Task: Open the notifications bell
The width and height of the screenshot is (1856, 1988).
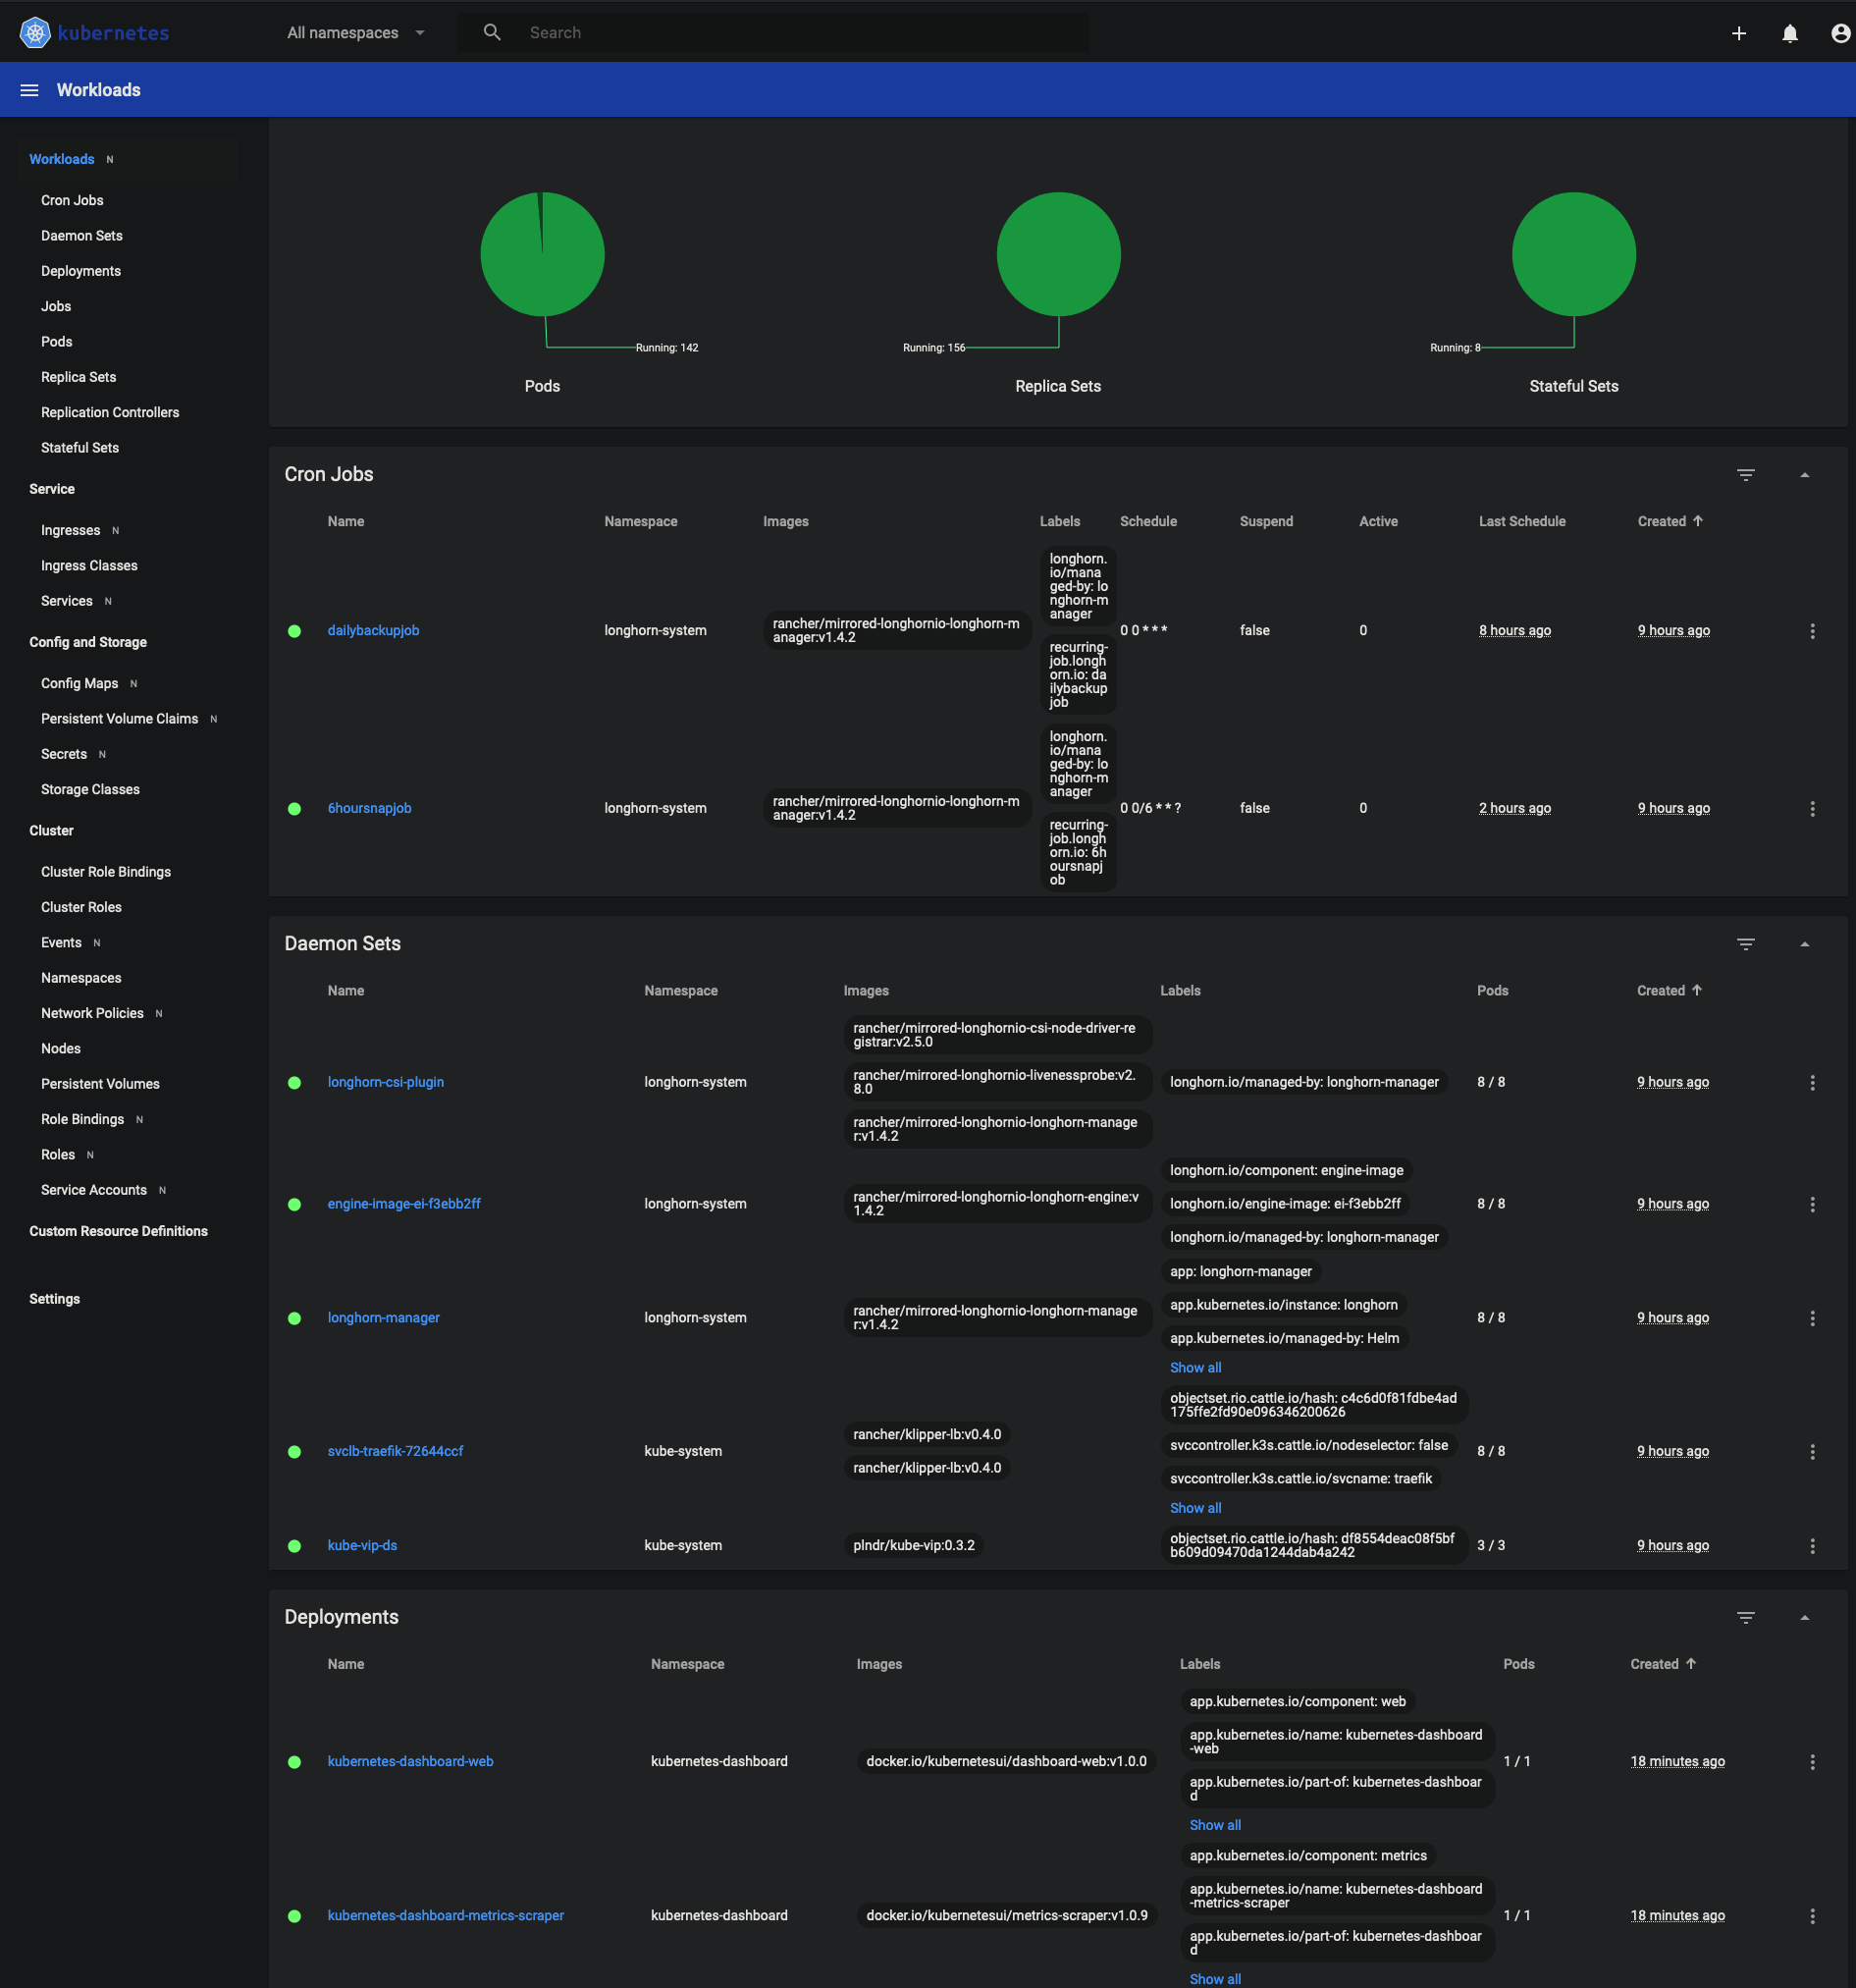Action: point(1789,32)
